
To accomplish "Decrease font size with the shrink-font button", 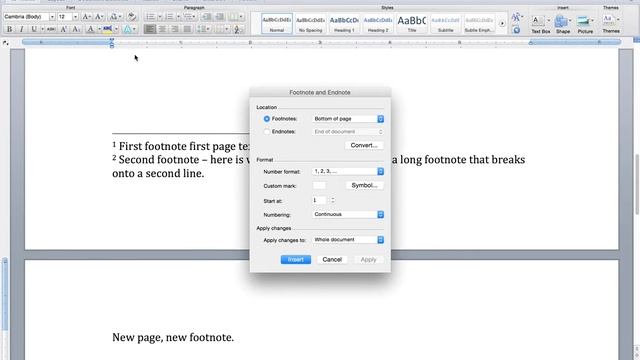I will pyautogui.click(x=99, y=17).
